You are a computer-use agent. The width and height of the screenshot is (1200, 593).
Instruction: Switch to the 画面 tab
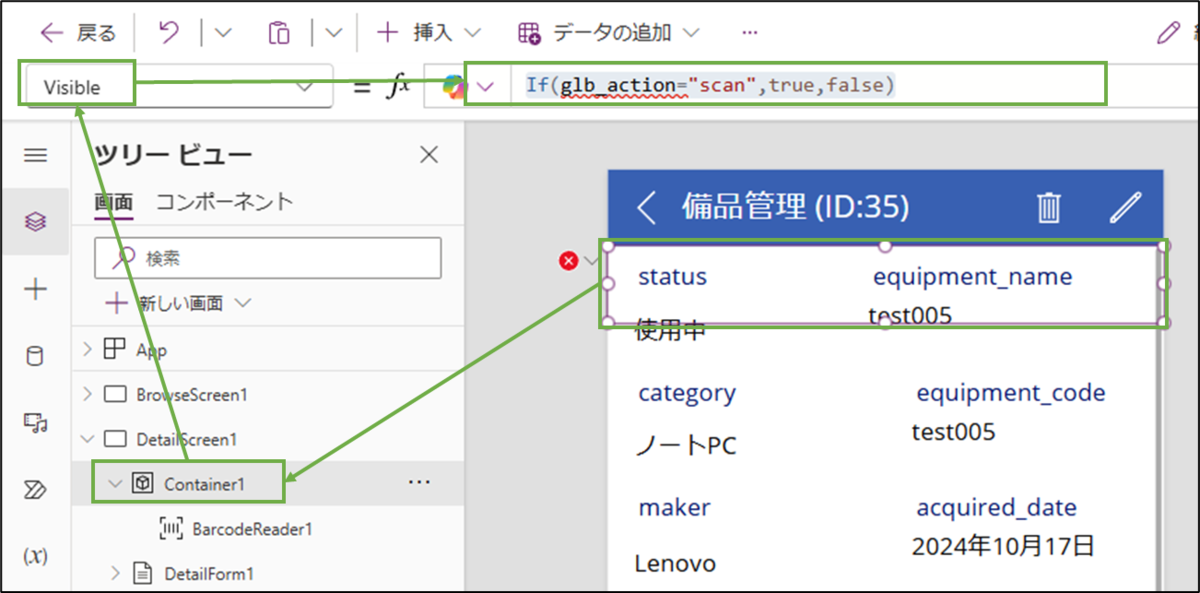click(x=113, y=201)
